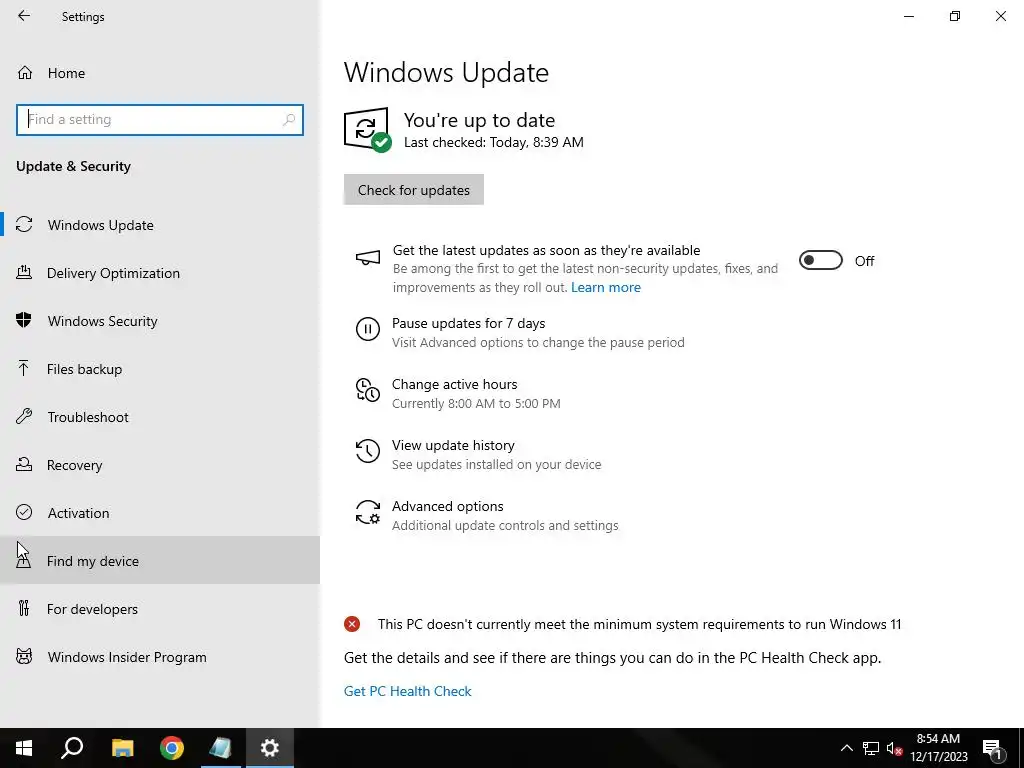Click 'Update & Security' heading
The height and width of the screenshot is (768, 1024).
[x=73, y=167]
